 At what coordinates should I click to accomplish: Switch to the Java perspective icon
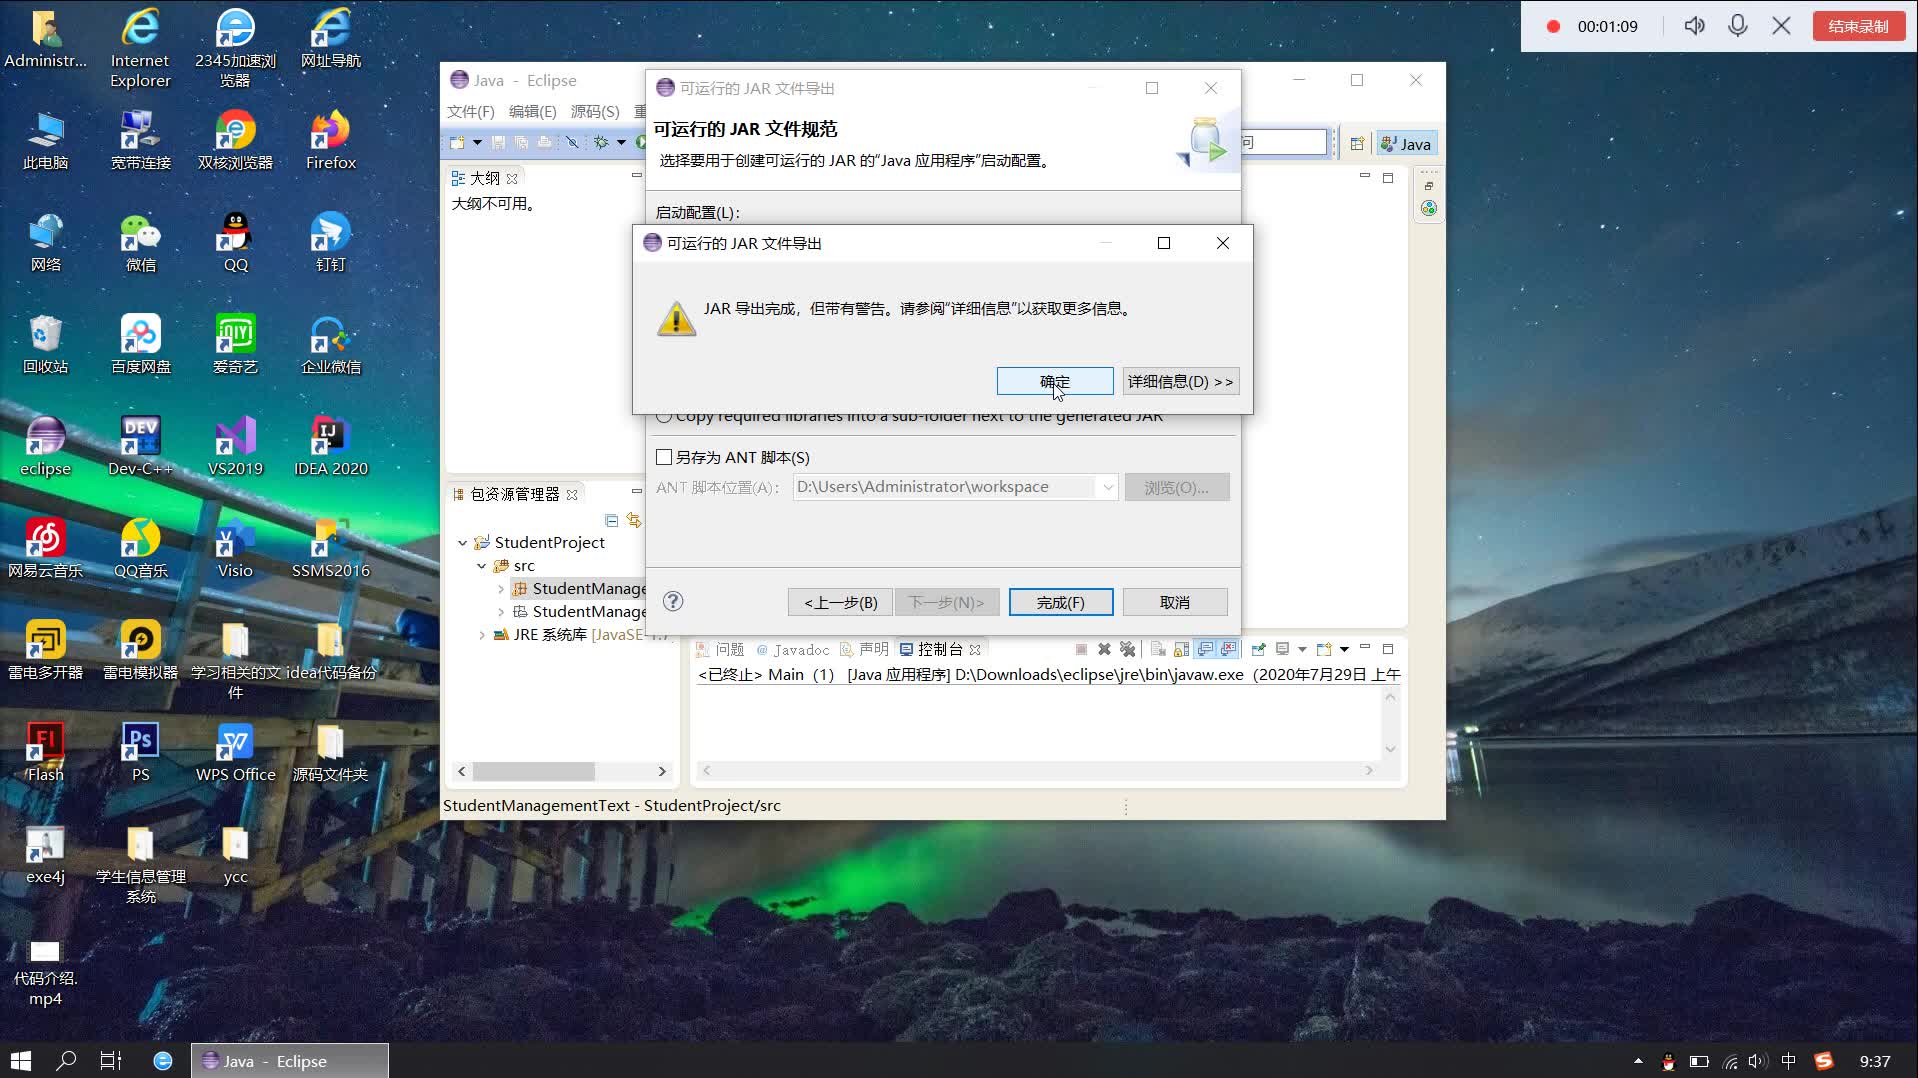pos(1405,143)
